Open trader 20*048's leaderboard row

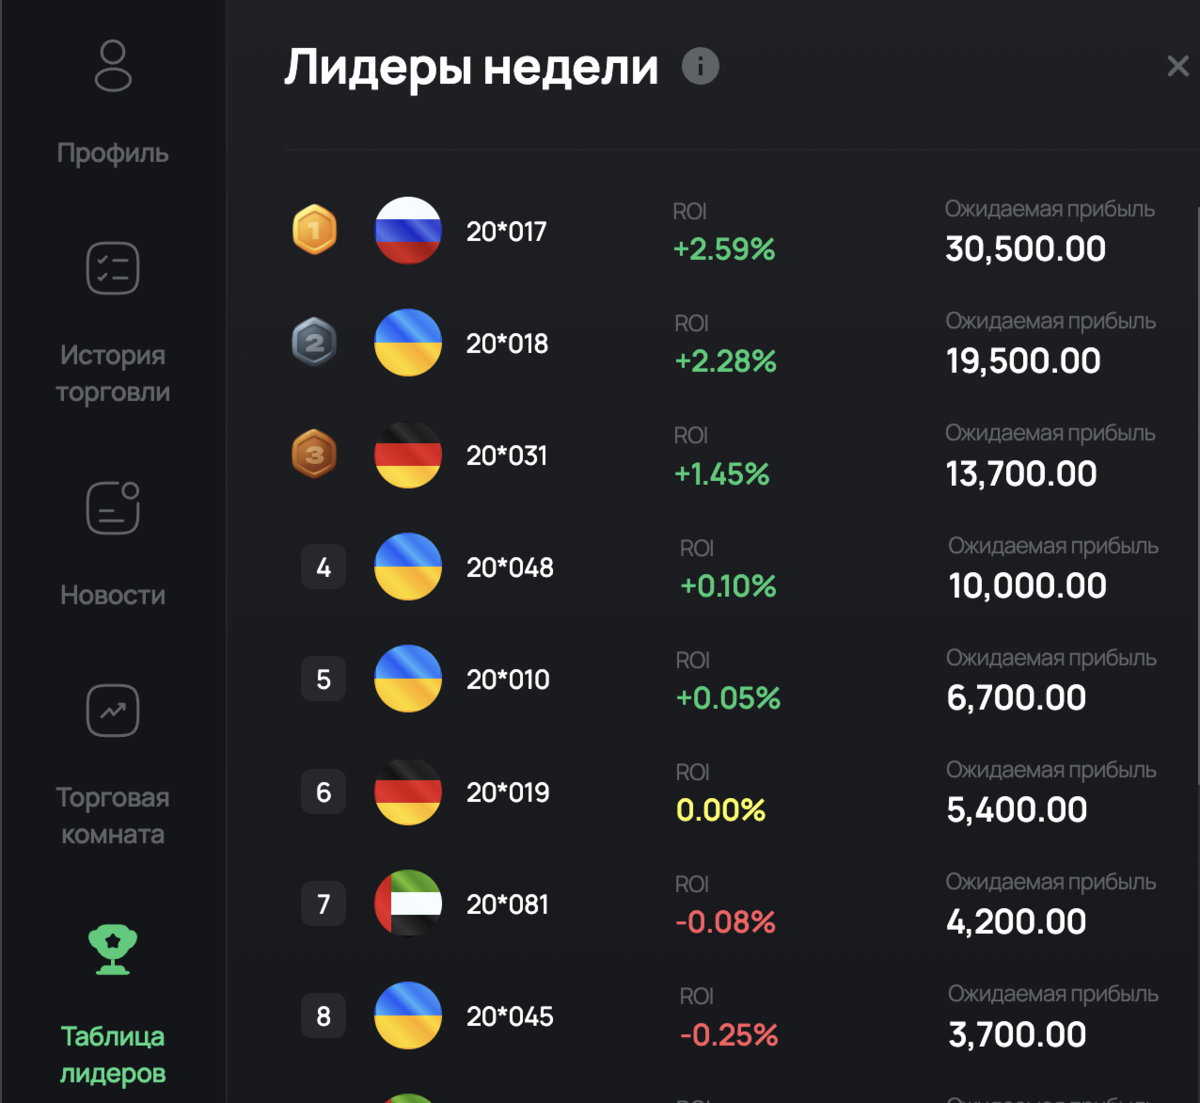click(700, 567)
